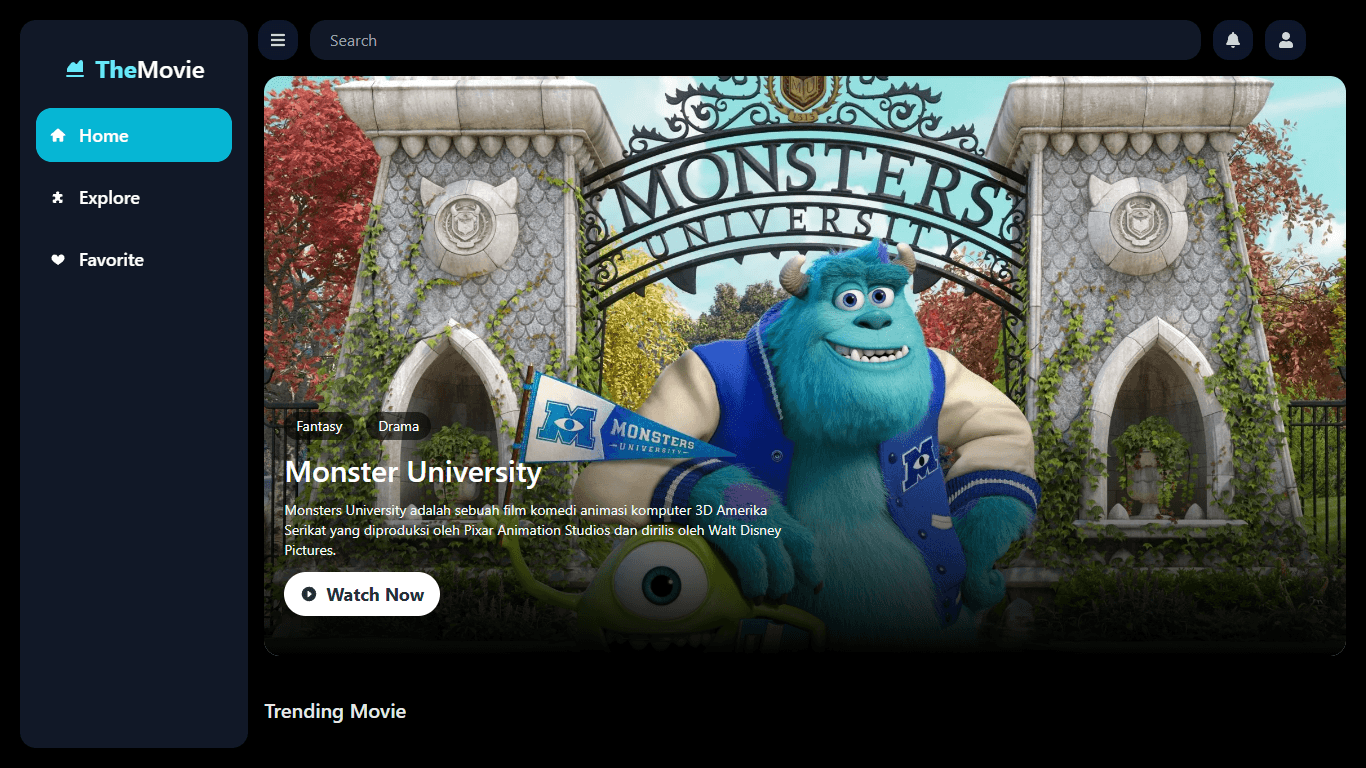Click the hamburger menu icon
Image resolution: width=1366 pixels, height=768 pixels.
coord(278,40)
